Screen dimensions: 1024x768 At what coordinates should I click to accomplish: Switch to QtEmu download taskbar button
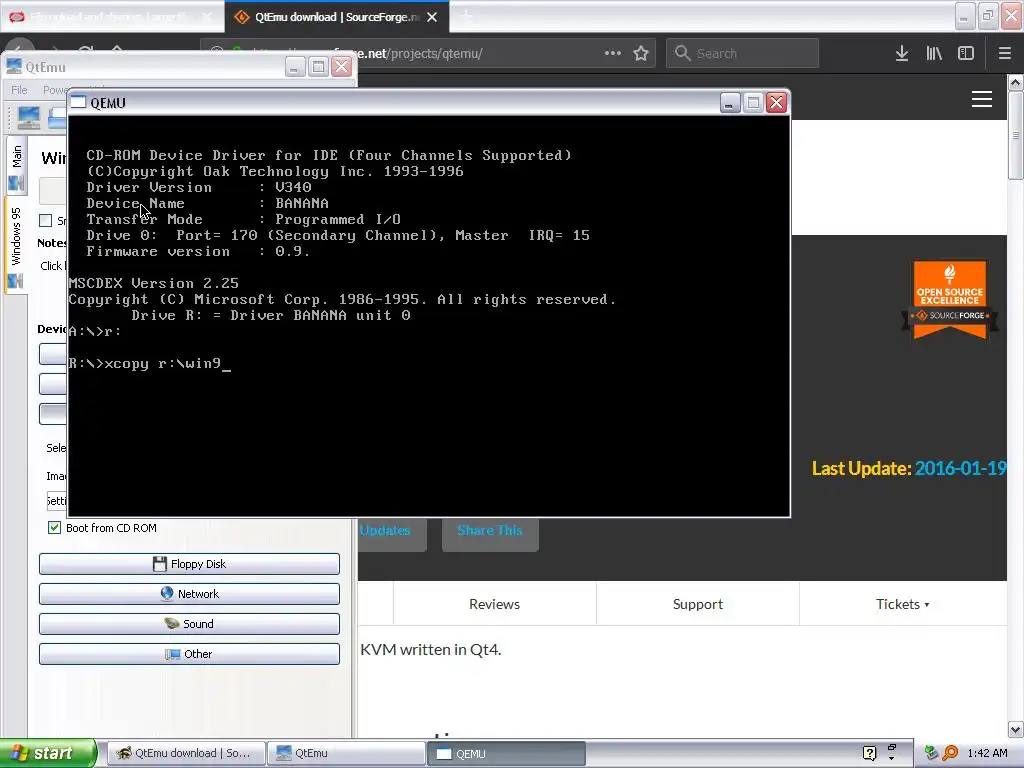[186, 753]
